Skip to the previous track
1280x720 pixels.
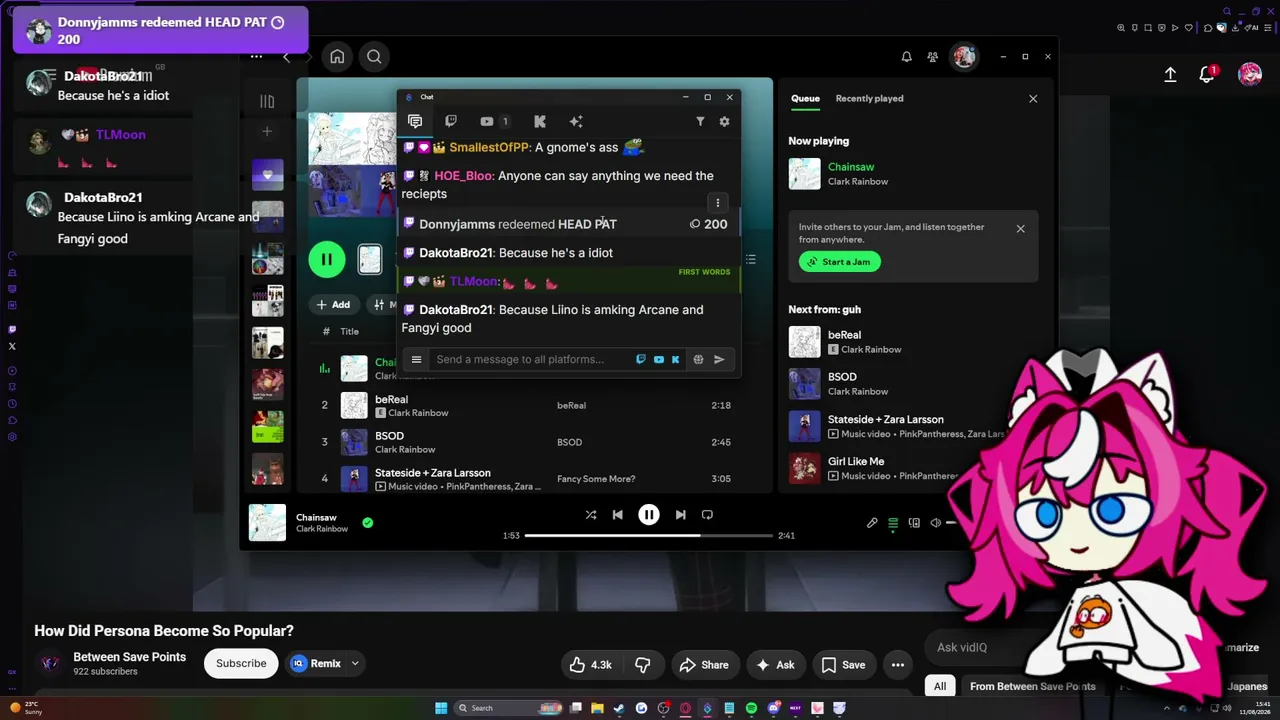pyautogui.click(x=617, y=515)
